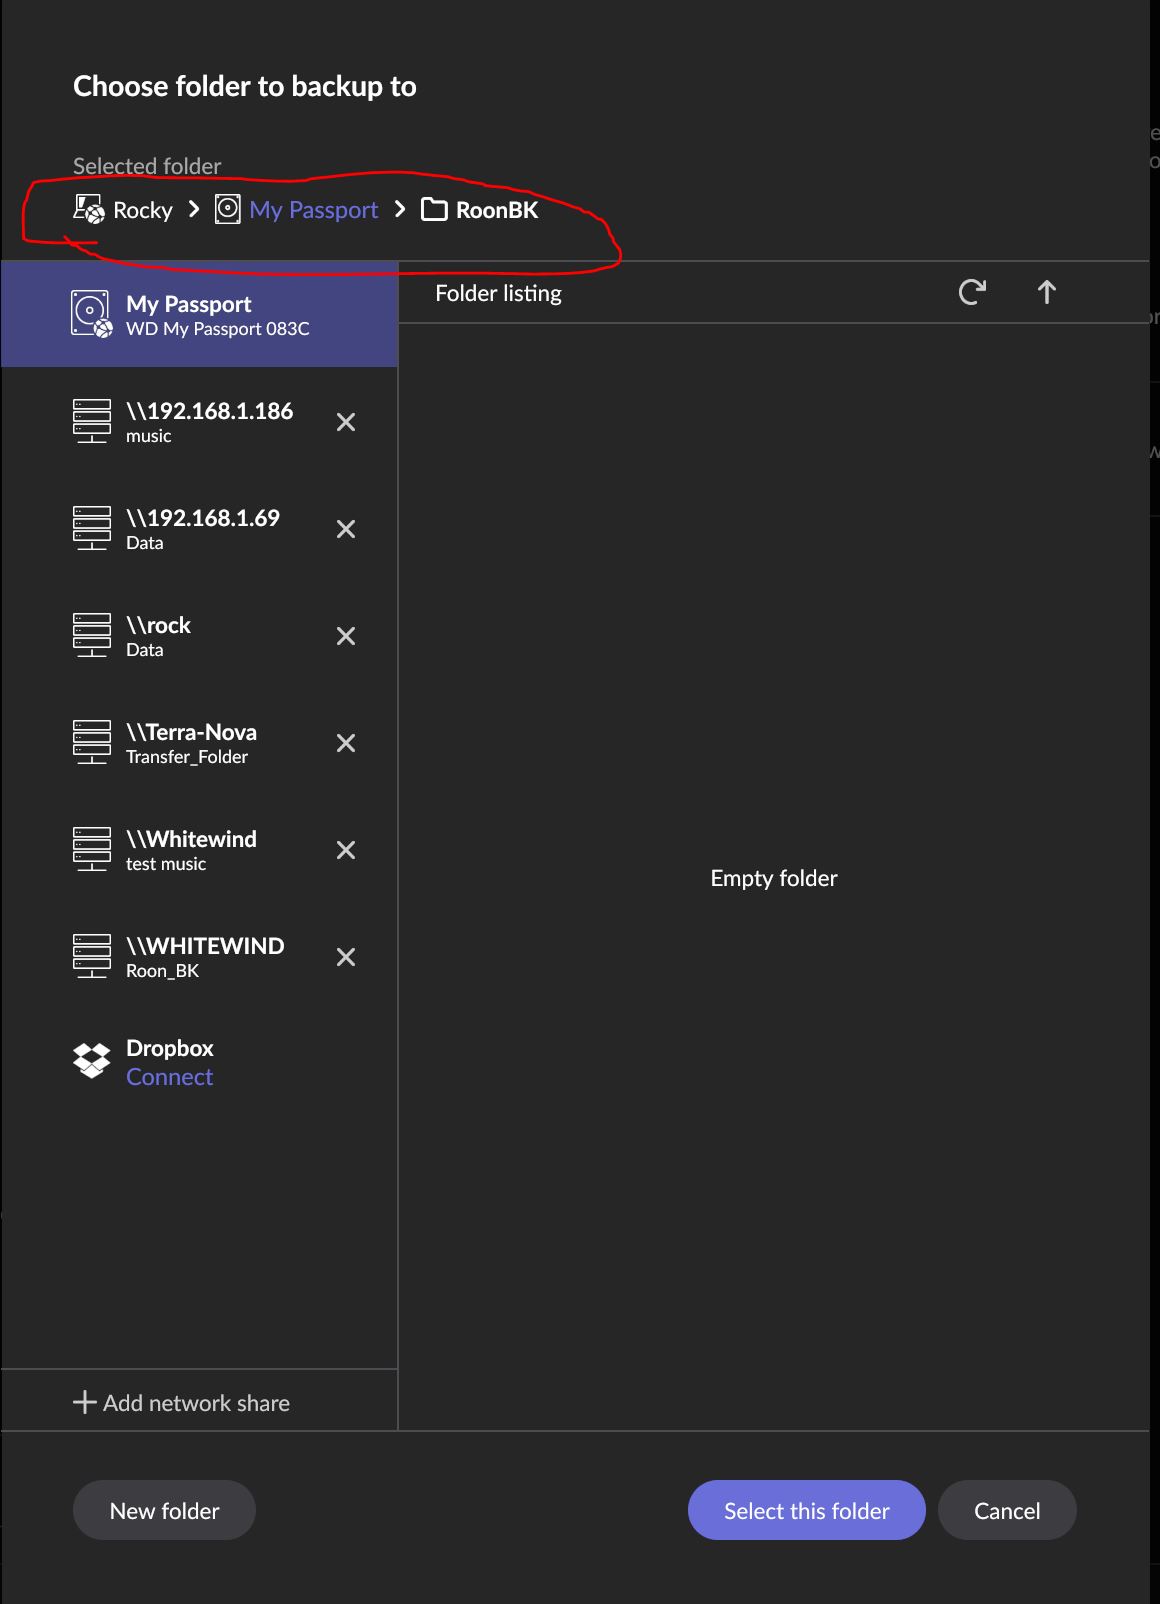Navigate to My Passport in breadcrumb
Screen dimensions: 1160x1604
click(x=313, y=210)
